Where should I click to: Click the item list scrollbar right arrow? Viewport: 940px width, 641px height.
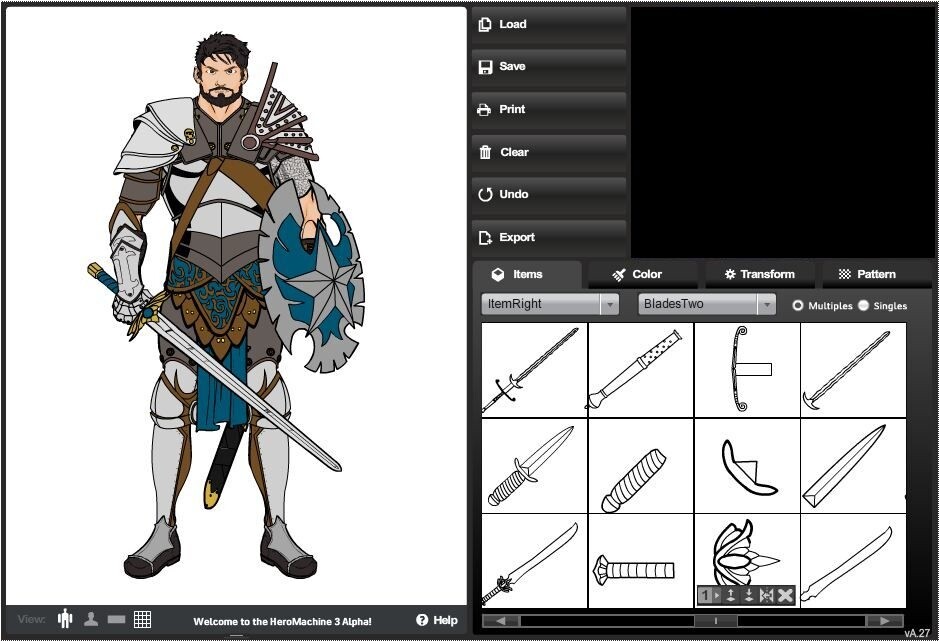pyautogui.click(x=884, y=621)
